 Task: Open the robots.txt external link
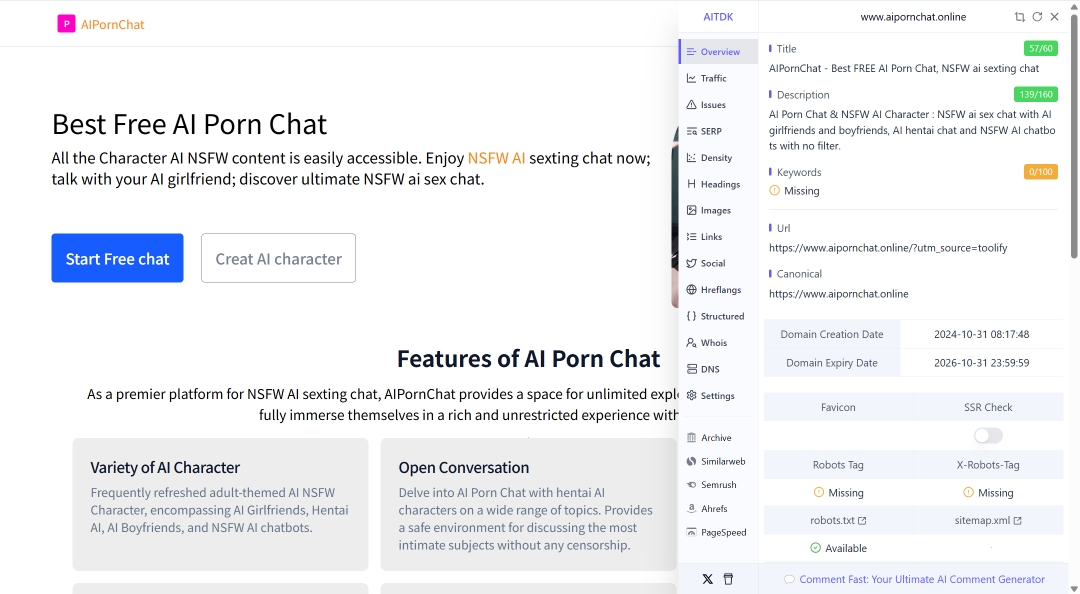838,520
